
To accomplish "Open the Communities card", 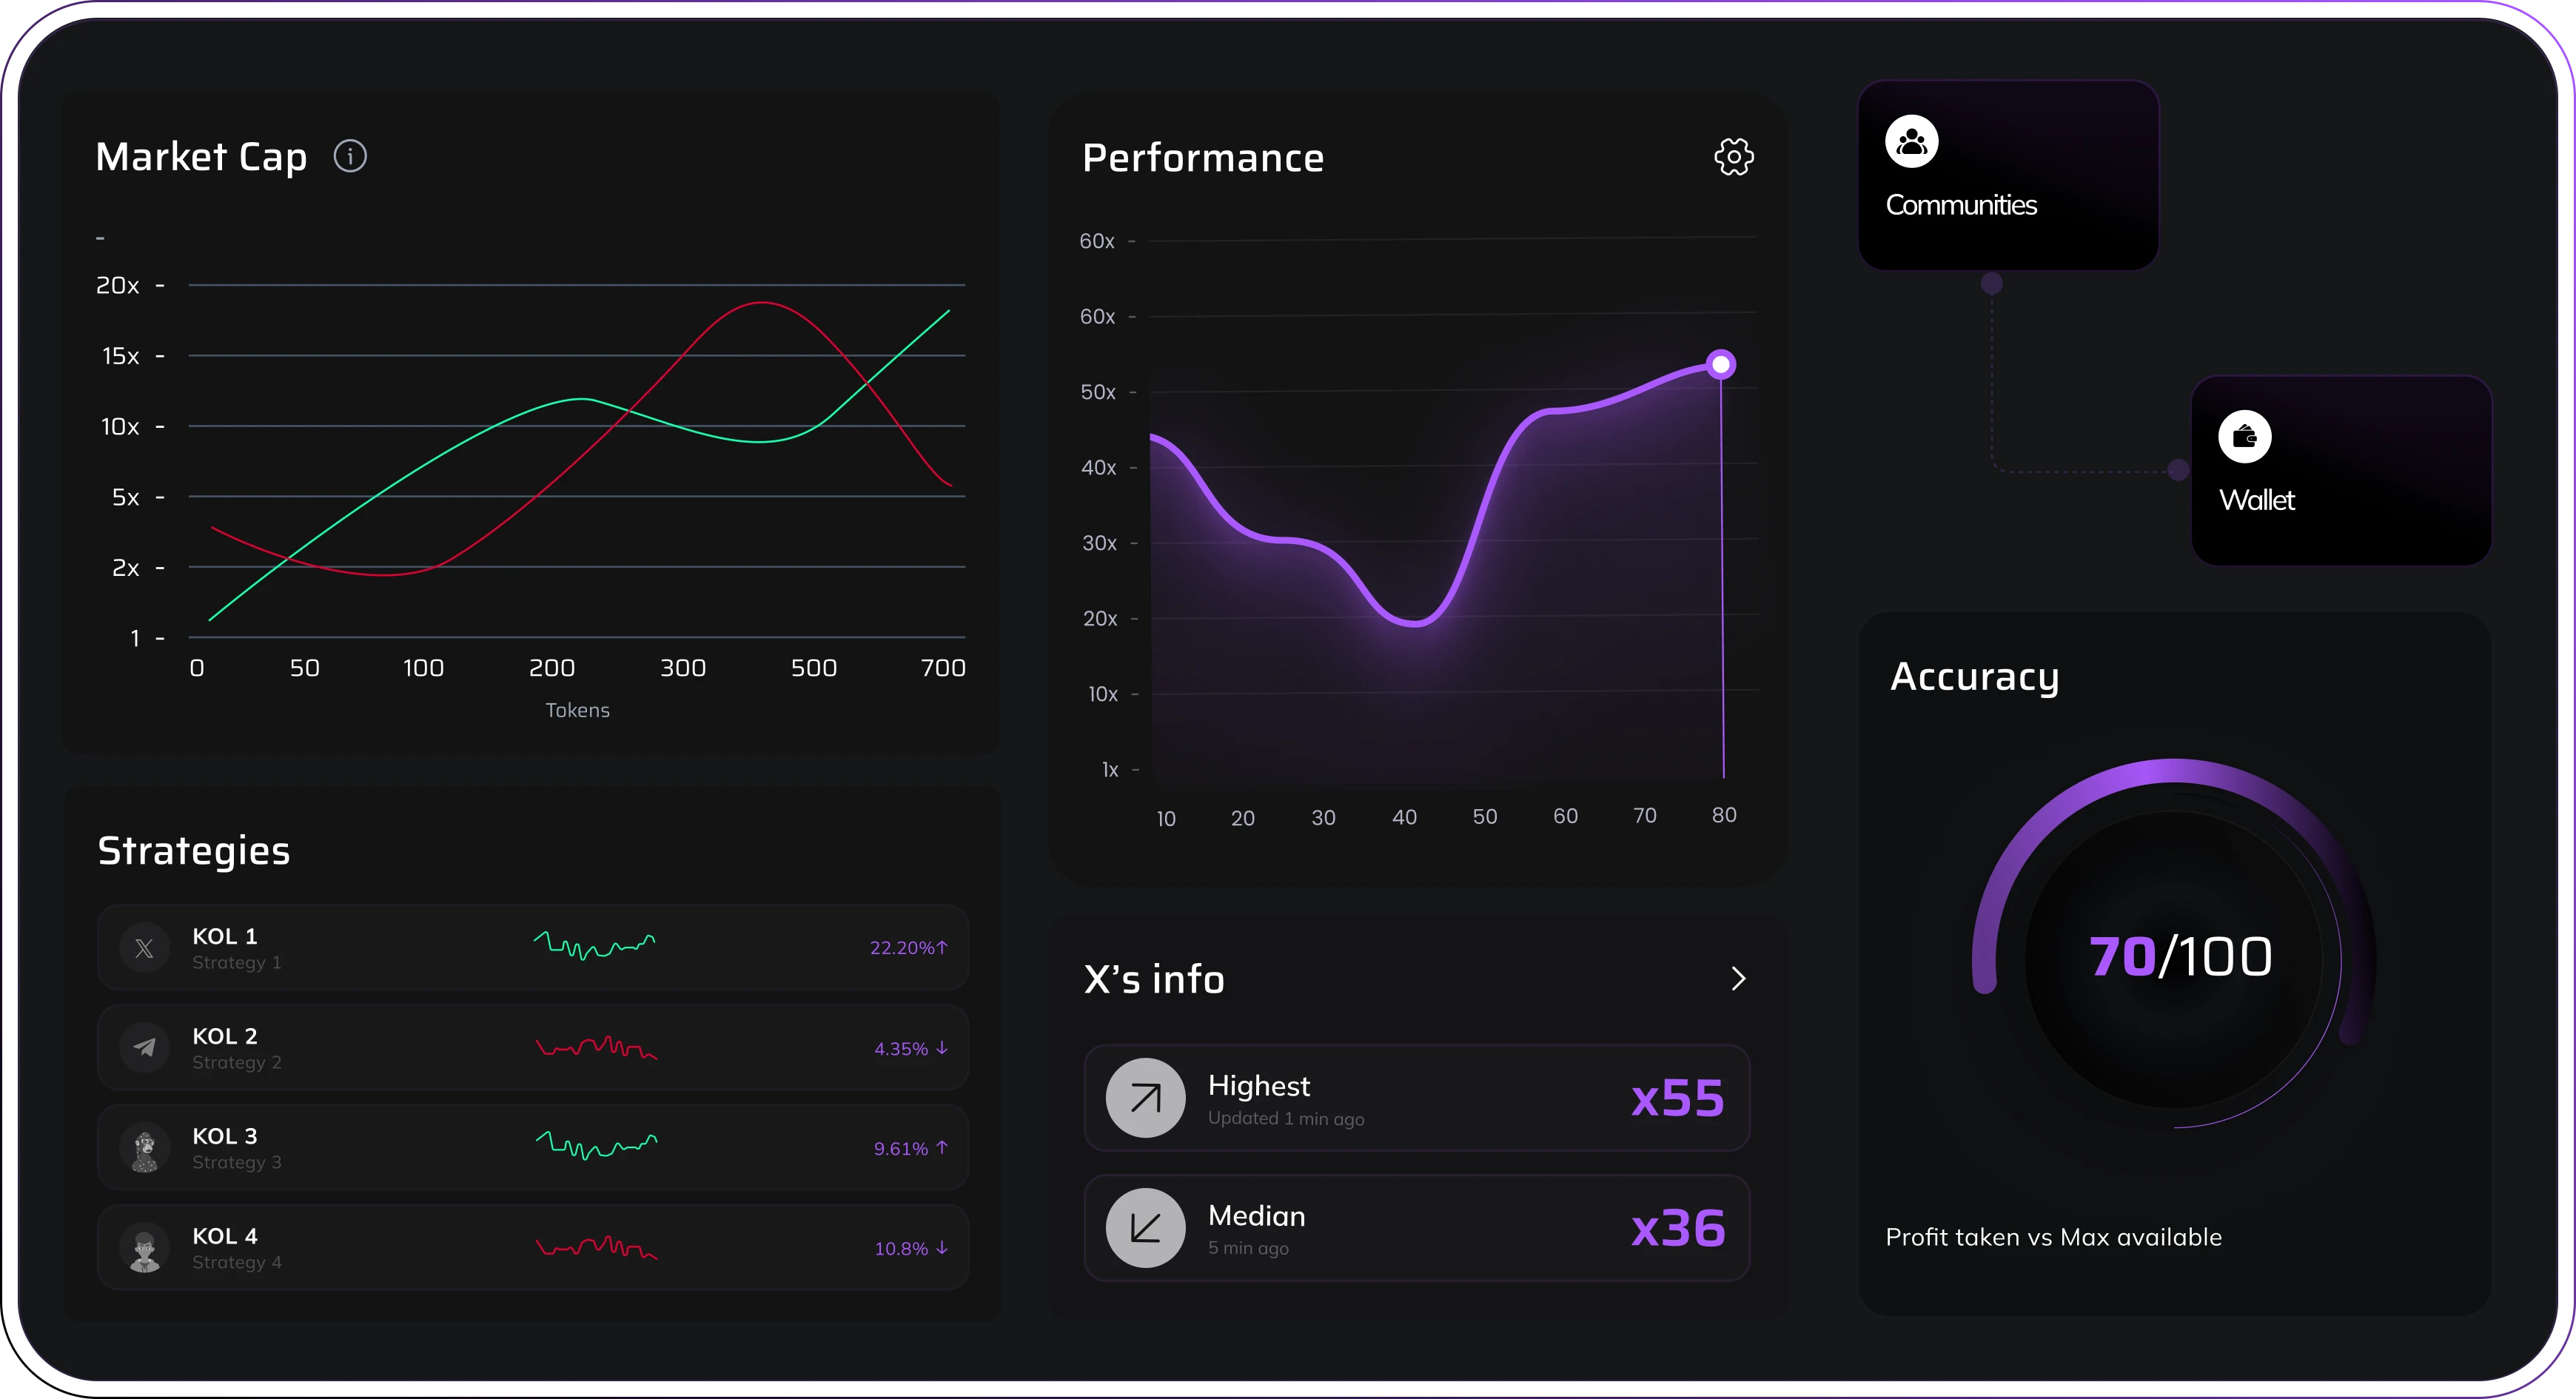I will [x=2008, y=175].
